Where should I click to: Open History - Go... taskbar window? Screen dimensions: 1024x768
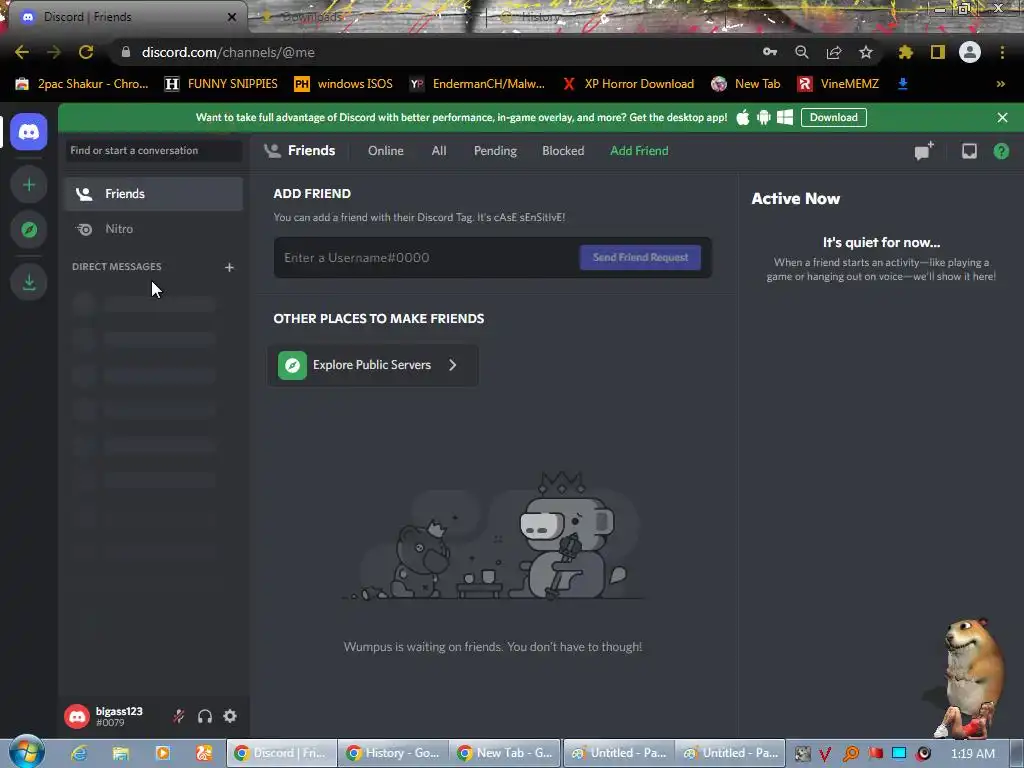pyautogui.click(x=393, y=753)
